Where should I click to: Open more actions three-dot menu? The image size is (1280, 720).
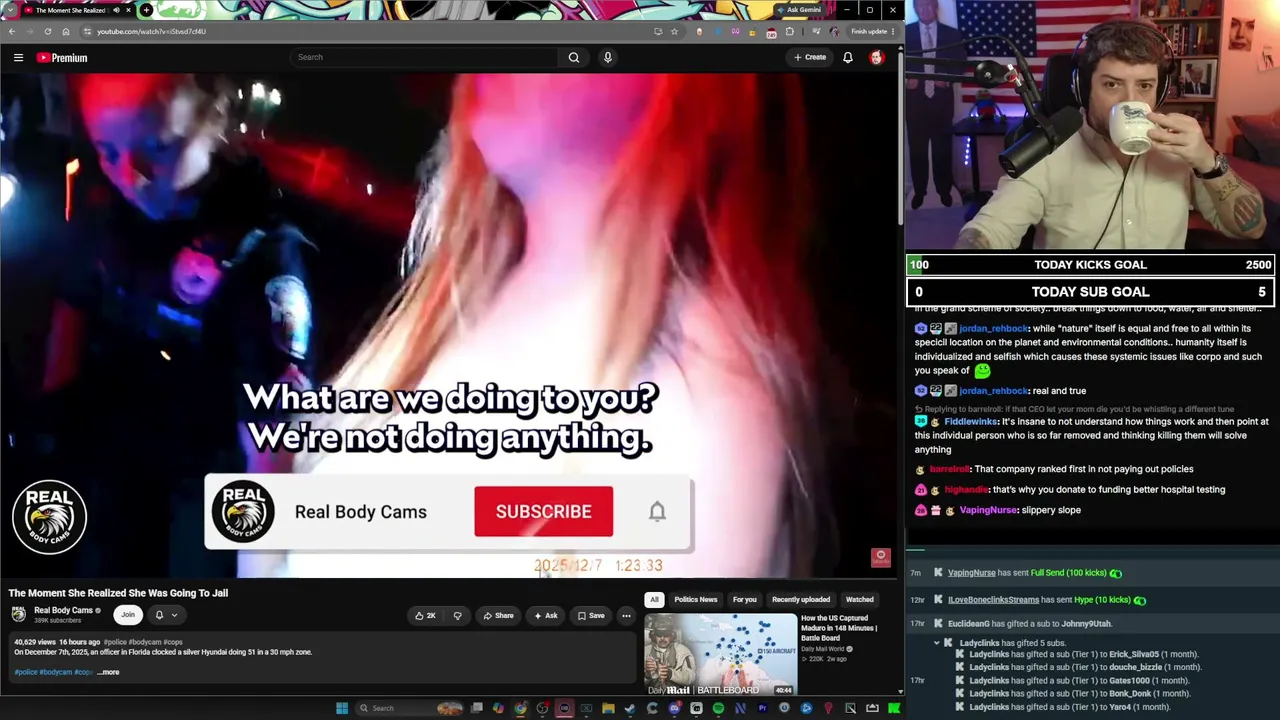tap(626, 615)
